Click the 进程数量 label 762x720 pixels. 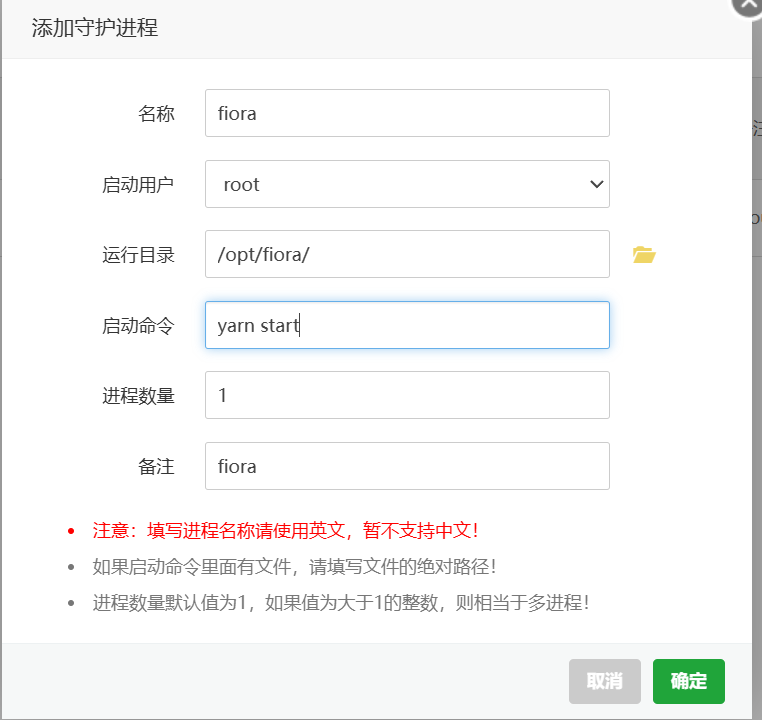coord(138,396)
